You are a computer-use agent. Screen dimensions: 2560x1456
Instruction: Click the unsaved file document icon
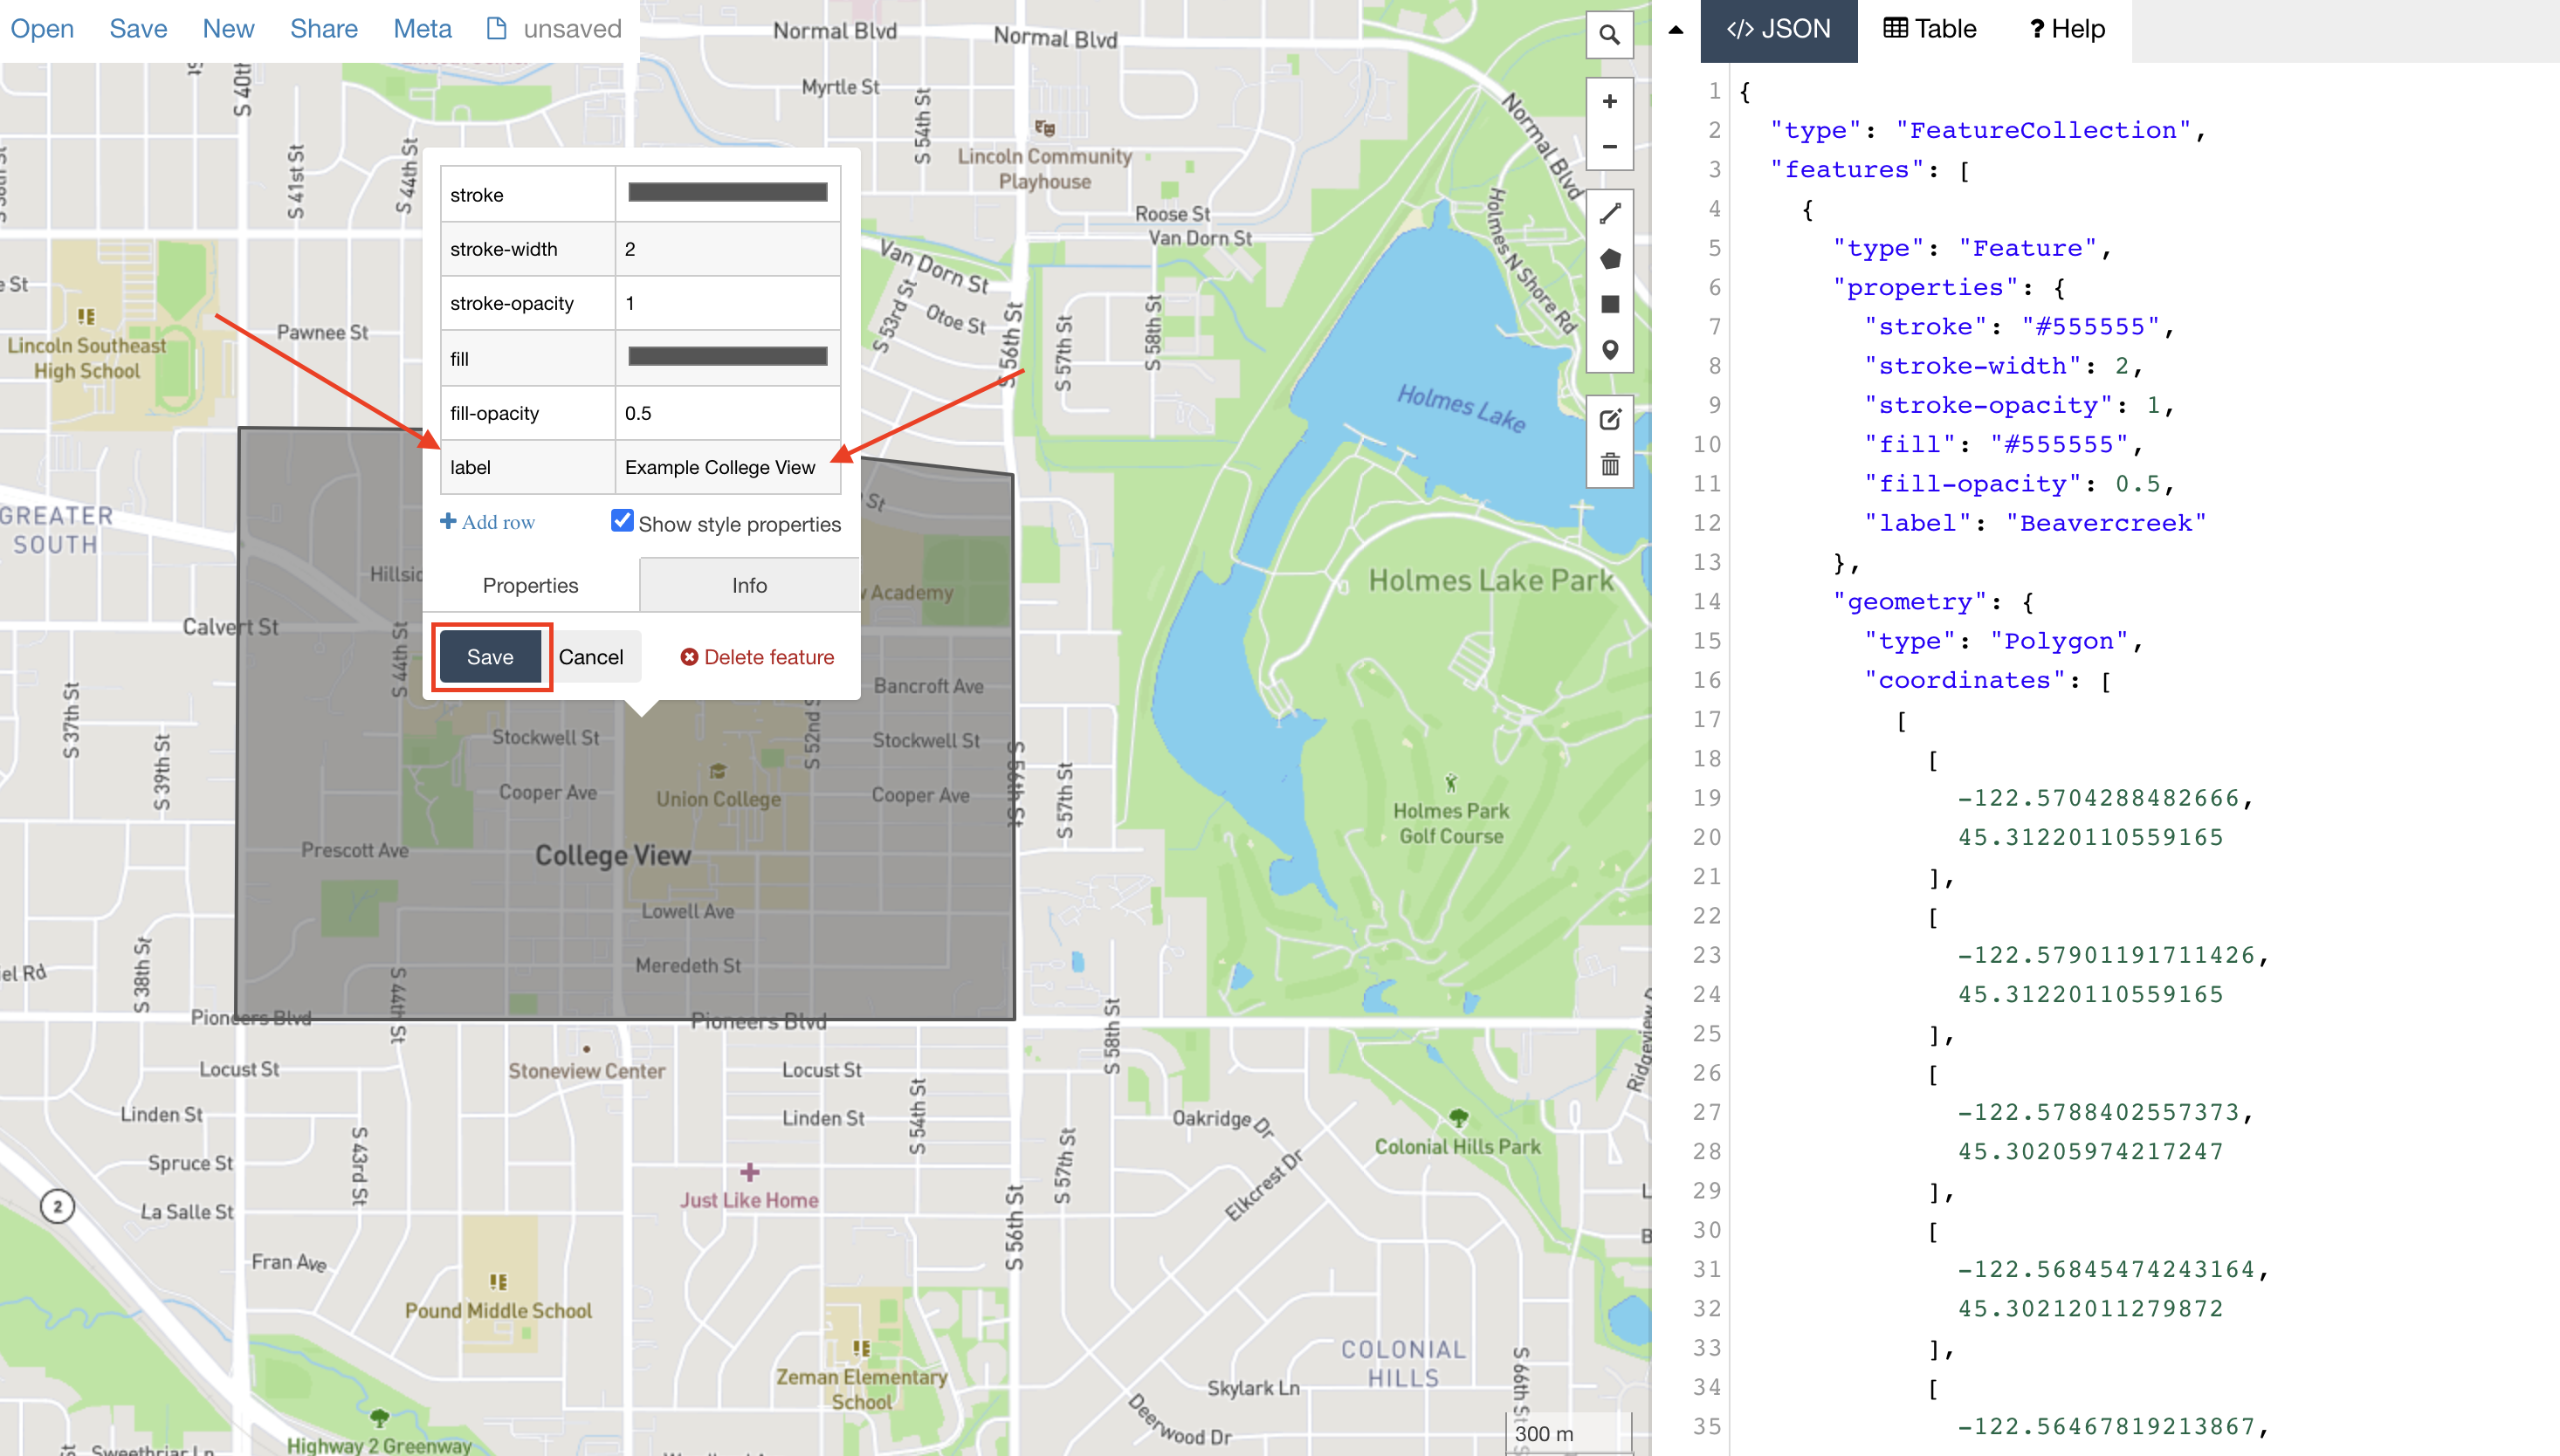click(496, 28)
